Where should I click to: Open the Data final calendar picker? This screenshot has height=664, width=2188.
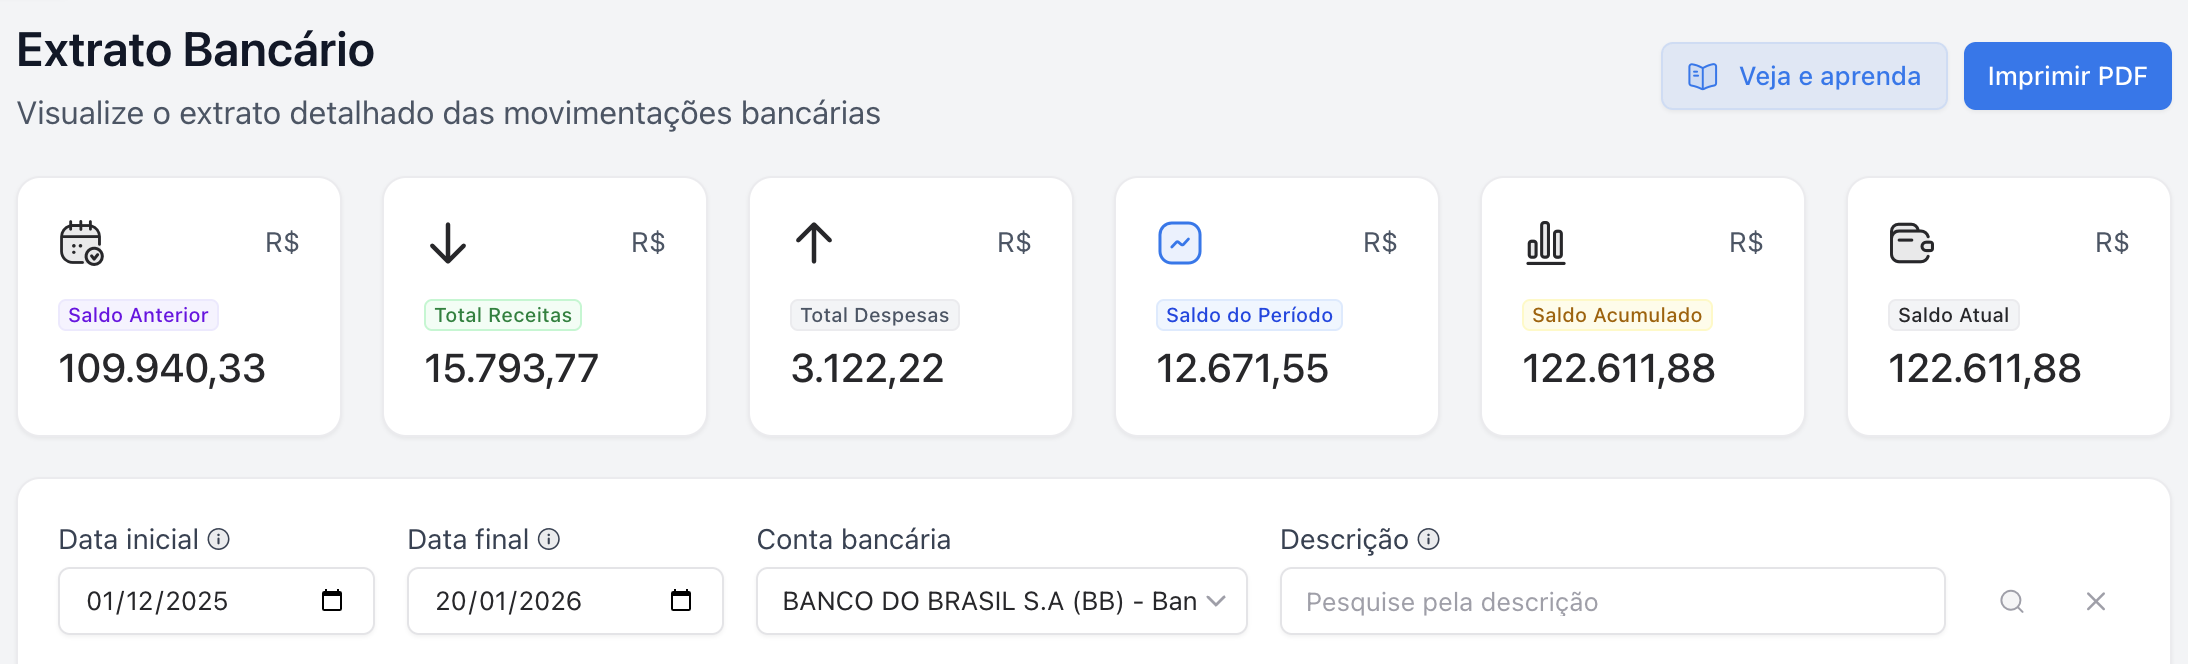click(x=681, y=601)
